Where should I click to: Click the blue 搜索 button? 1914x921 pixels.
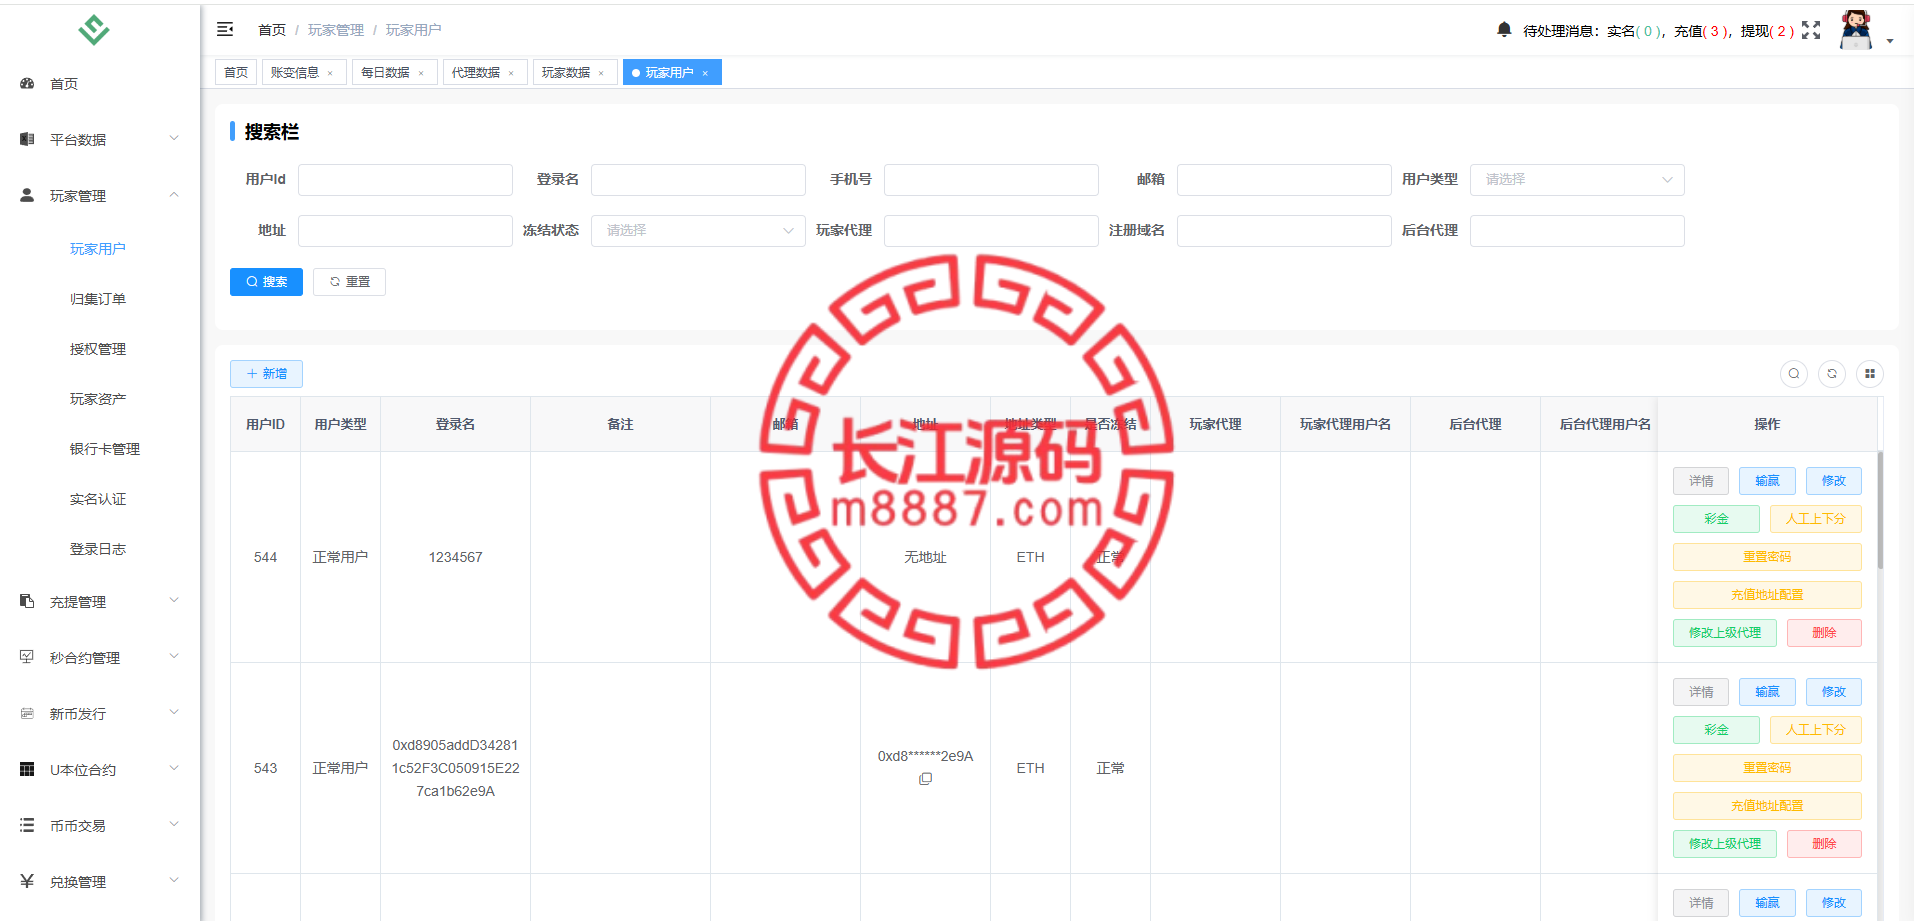pos(266,282)
